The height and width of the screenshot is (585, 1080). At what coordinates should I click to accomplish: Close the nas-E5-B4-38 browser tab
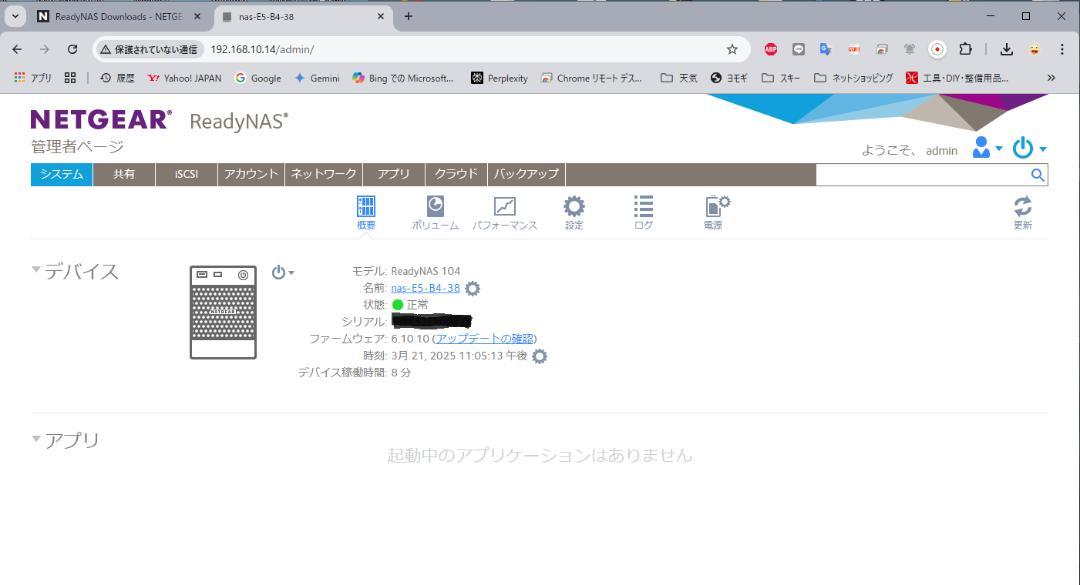(x=380, y=17)
